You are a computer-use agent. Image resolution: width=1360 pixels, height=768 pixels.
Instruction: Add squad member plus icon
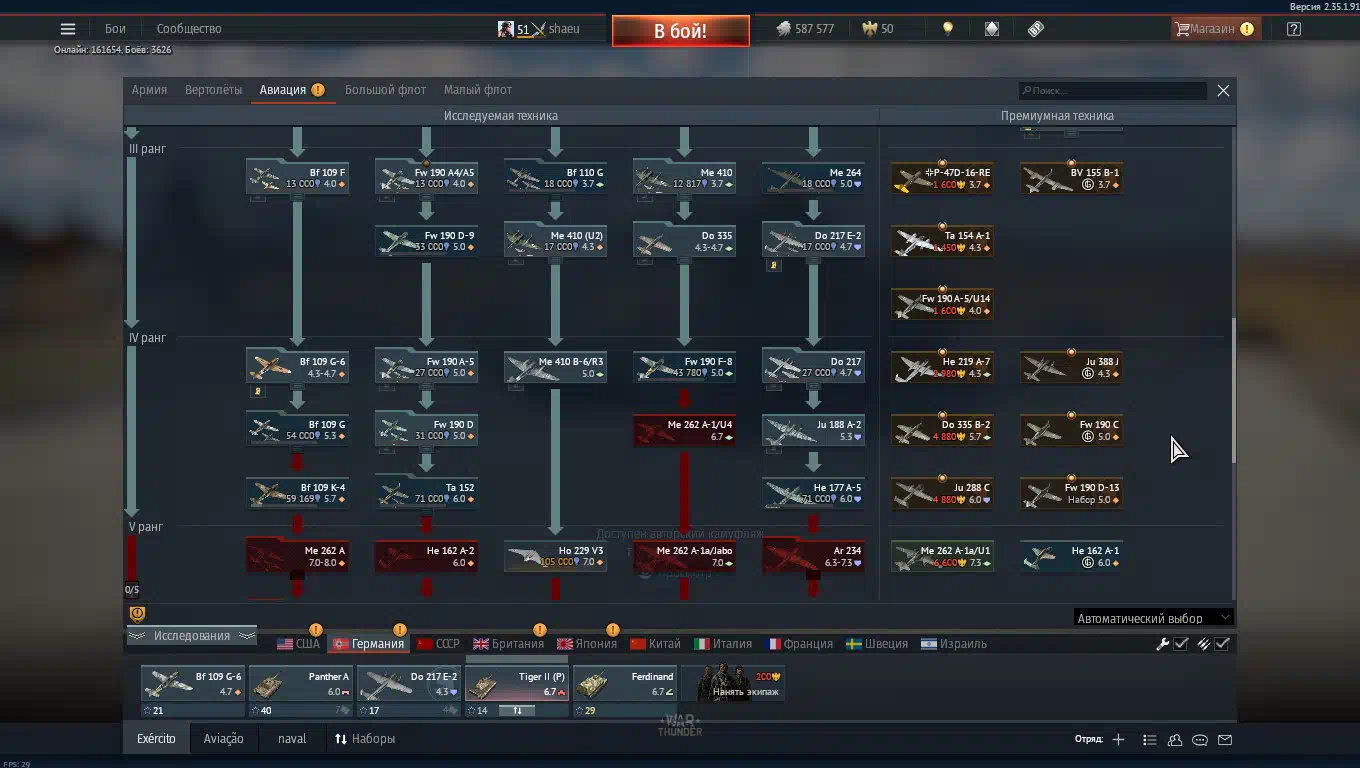coord(1118,740)
